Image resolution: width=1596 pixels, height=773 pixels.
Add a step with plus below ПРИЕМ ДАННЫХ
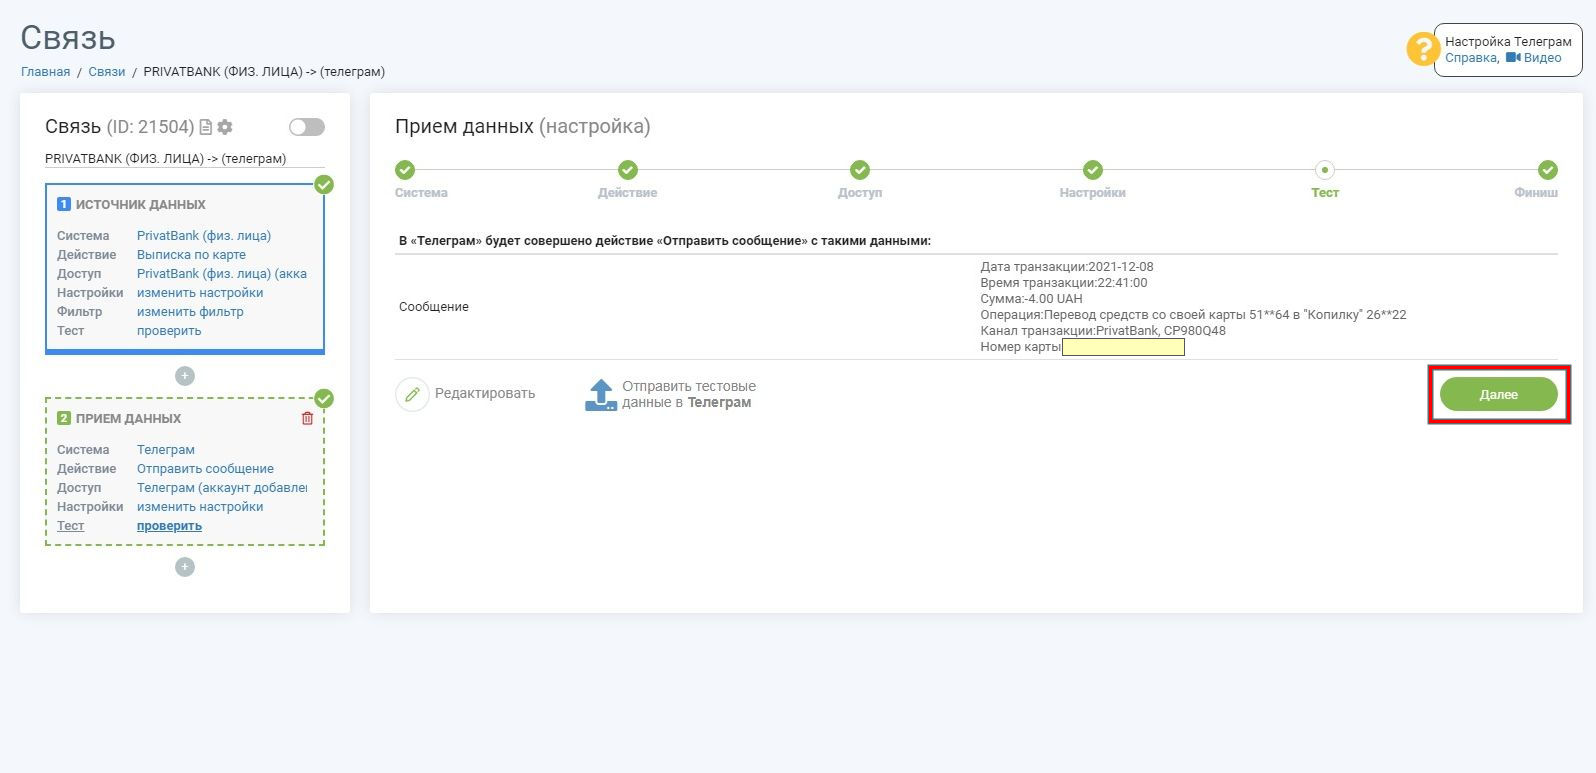point(185,567)
